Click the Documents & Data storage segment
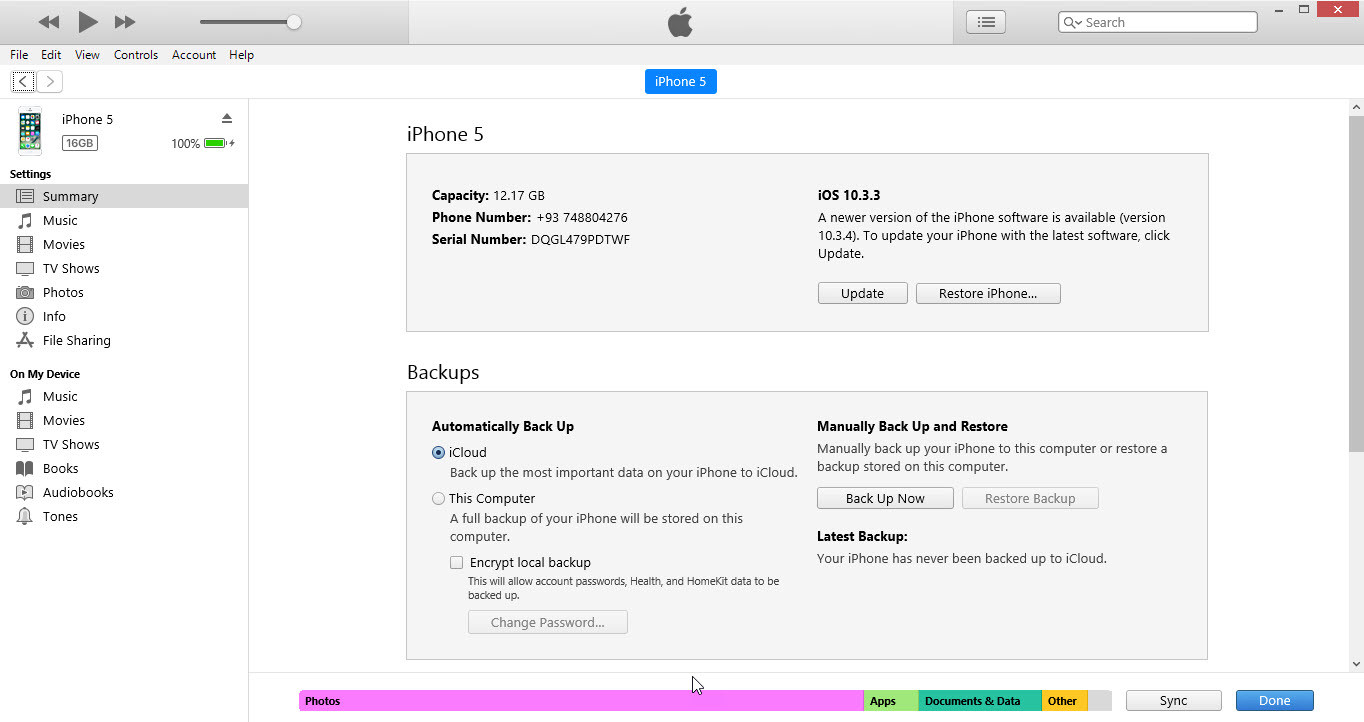This screenshot has height=722, width=1364. click(980, 701)
